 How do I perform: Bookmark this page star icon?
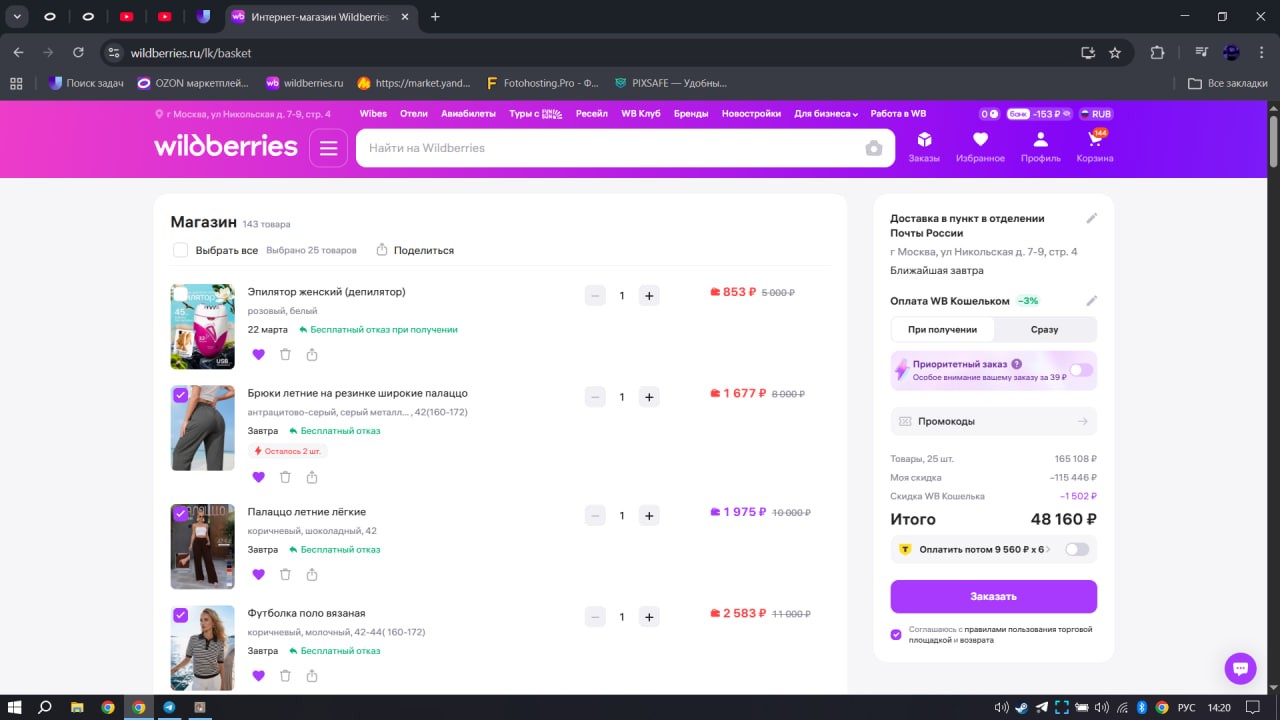[x=1115, y=53]
